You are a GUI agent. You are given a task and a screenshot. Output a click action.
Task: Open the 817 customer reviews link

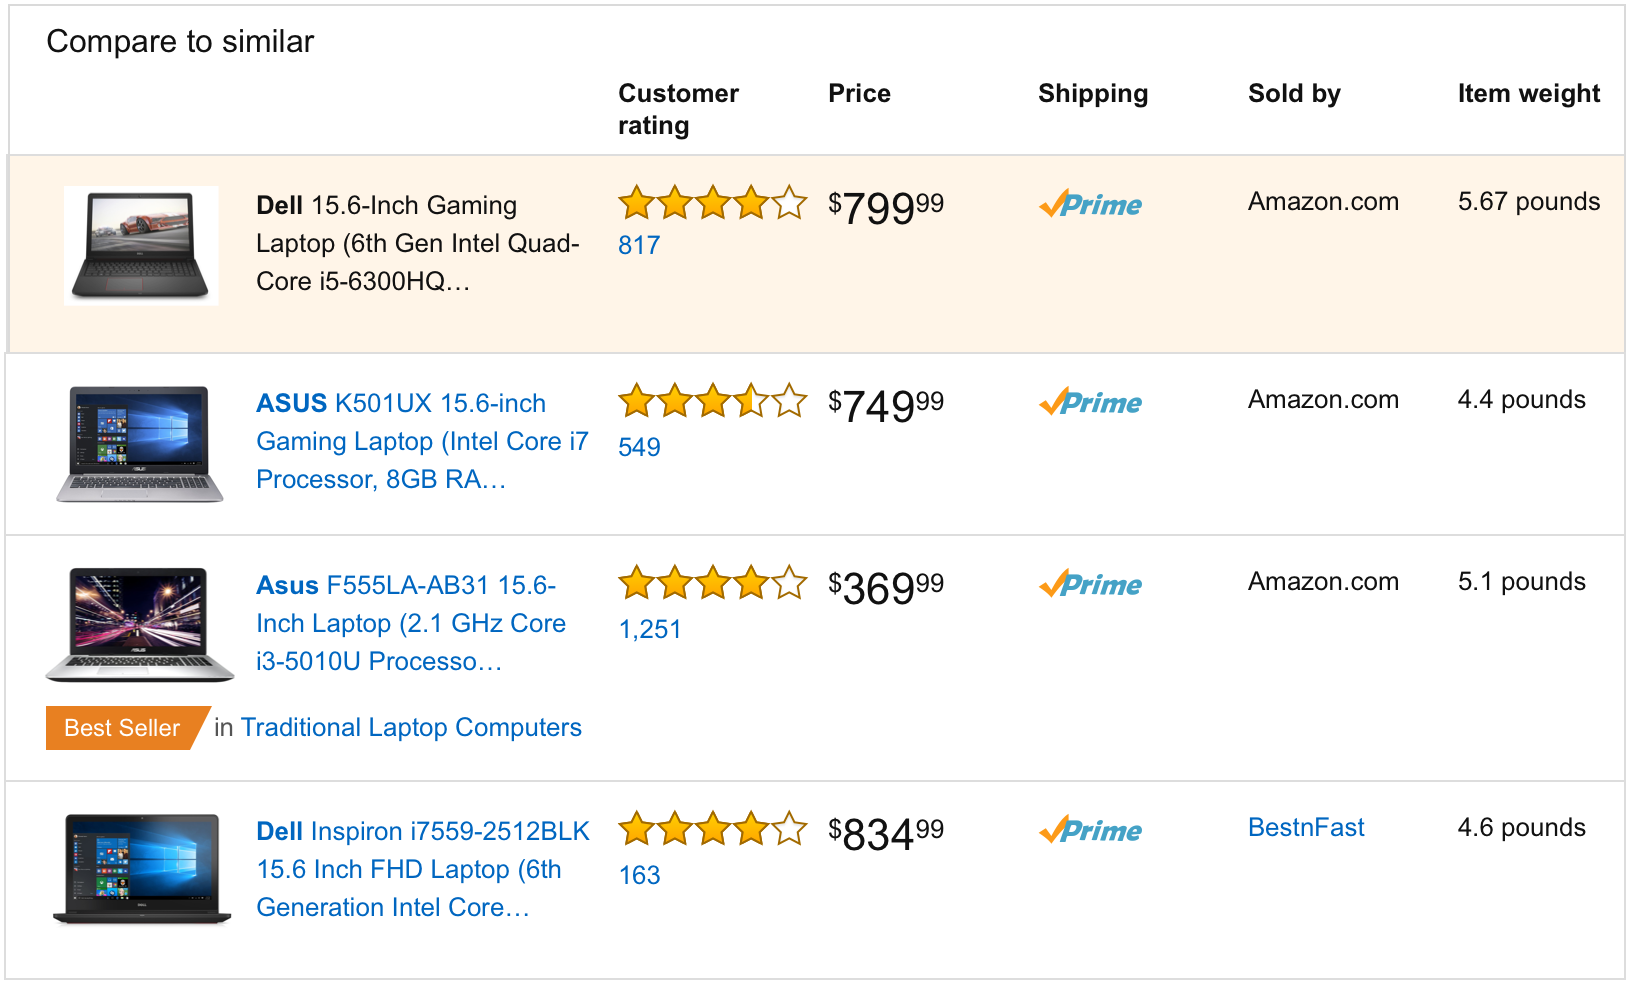point(639,245)
